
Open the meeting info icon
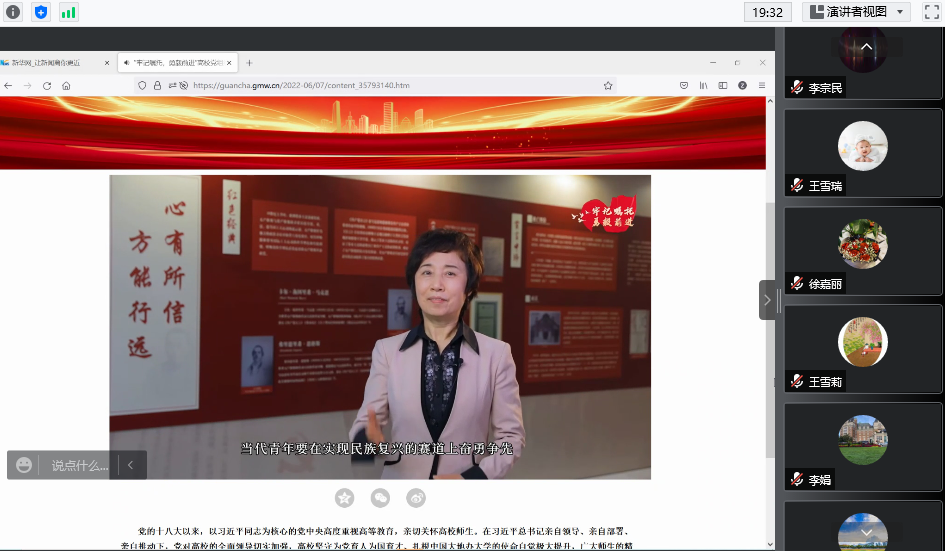pos(13,12)
